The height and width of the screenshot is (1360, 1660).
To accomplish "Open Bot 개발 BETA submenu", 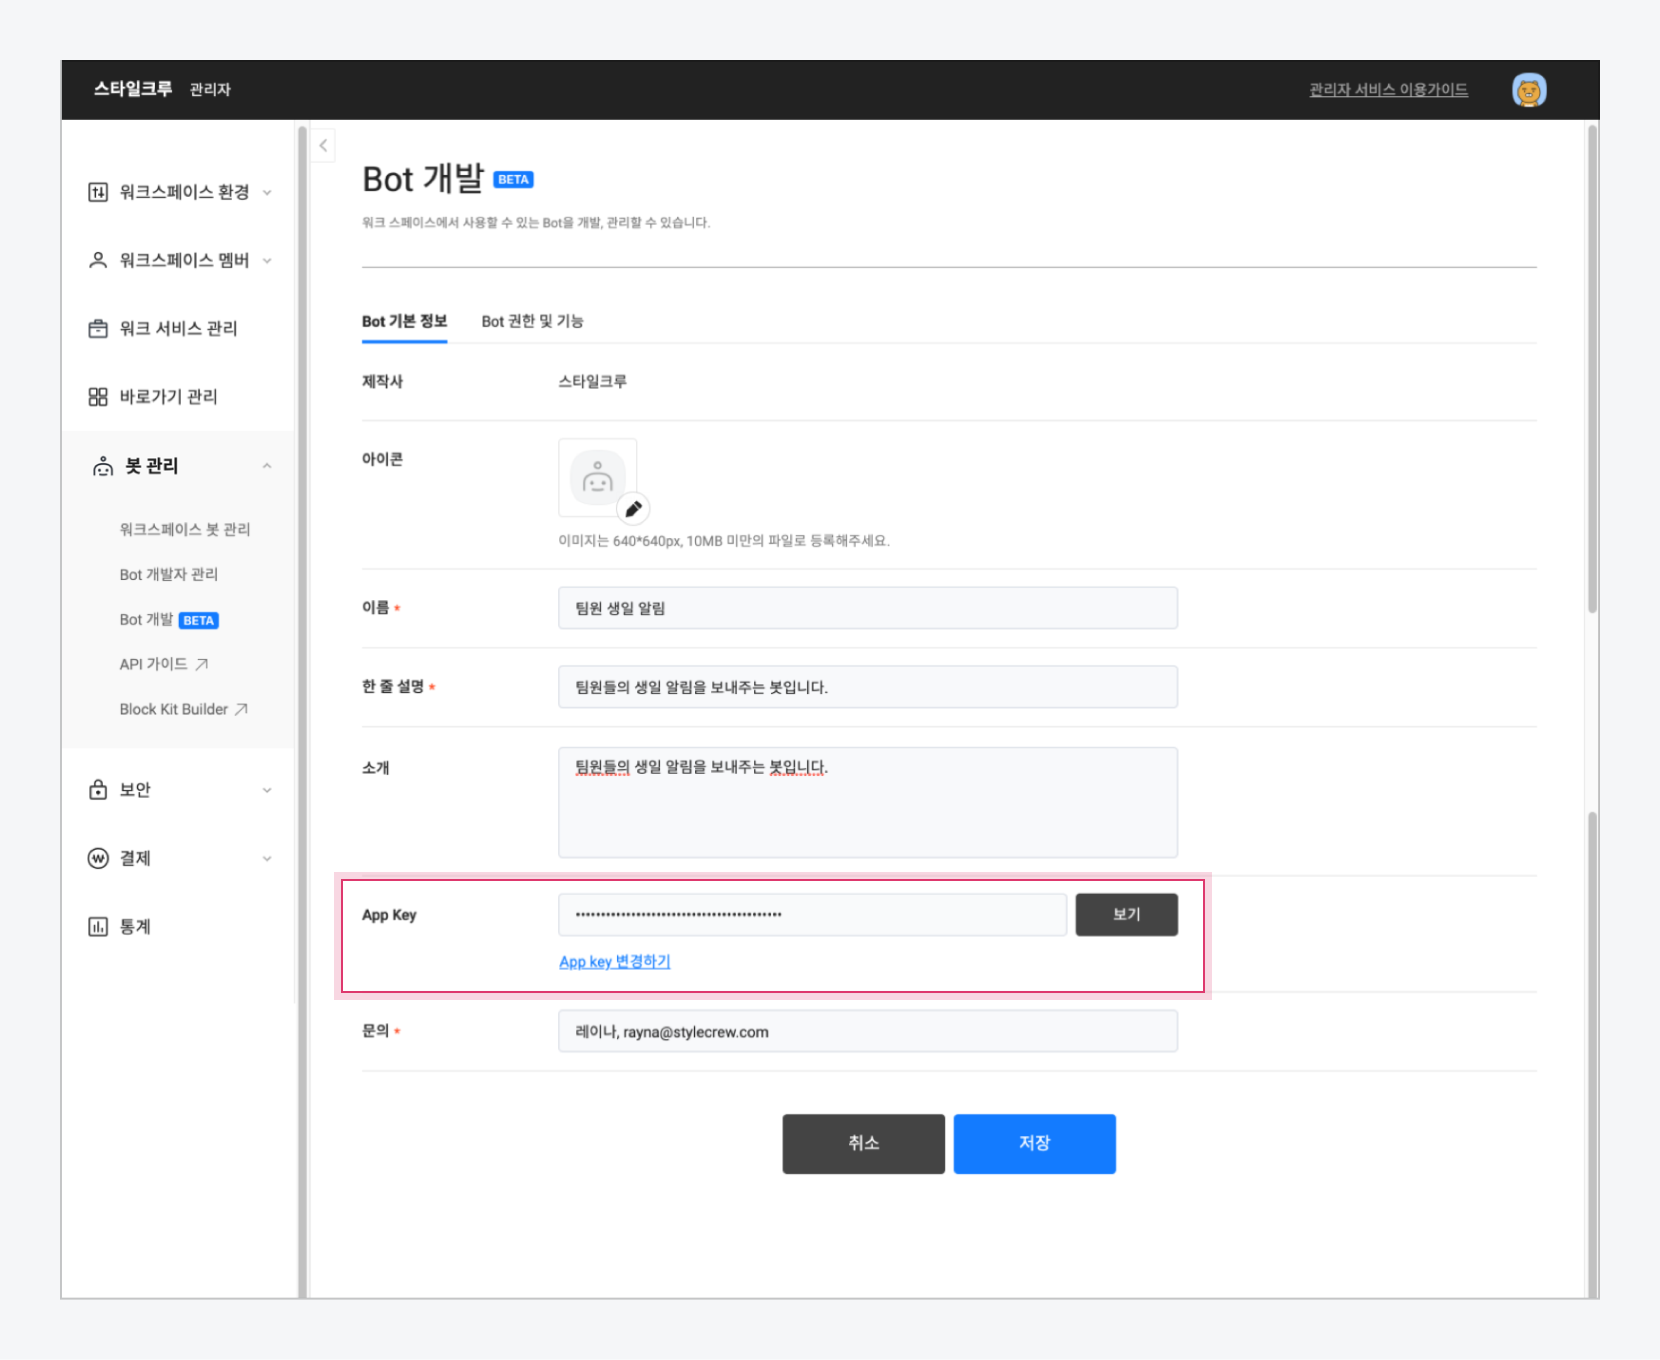I will coord(169,620).
